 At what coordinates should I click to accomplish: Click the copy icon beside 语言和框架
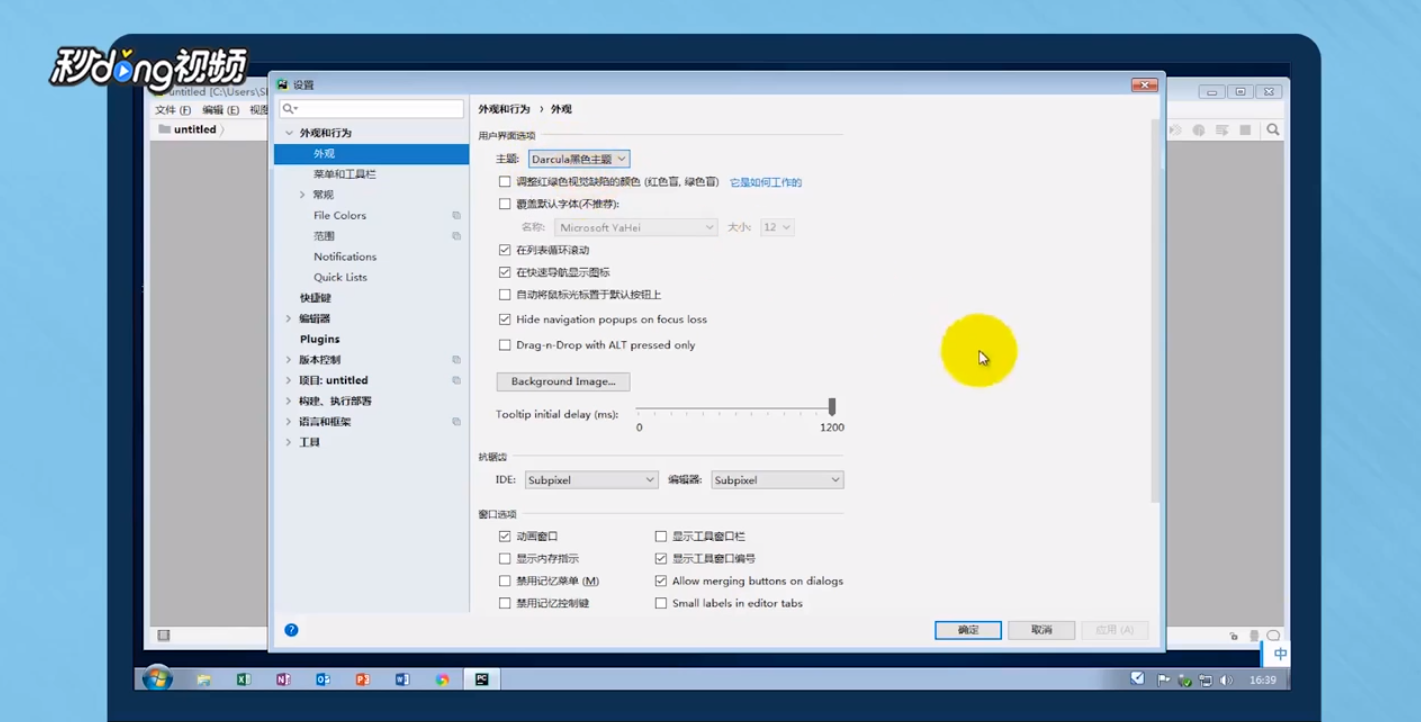coord(456,422)
